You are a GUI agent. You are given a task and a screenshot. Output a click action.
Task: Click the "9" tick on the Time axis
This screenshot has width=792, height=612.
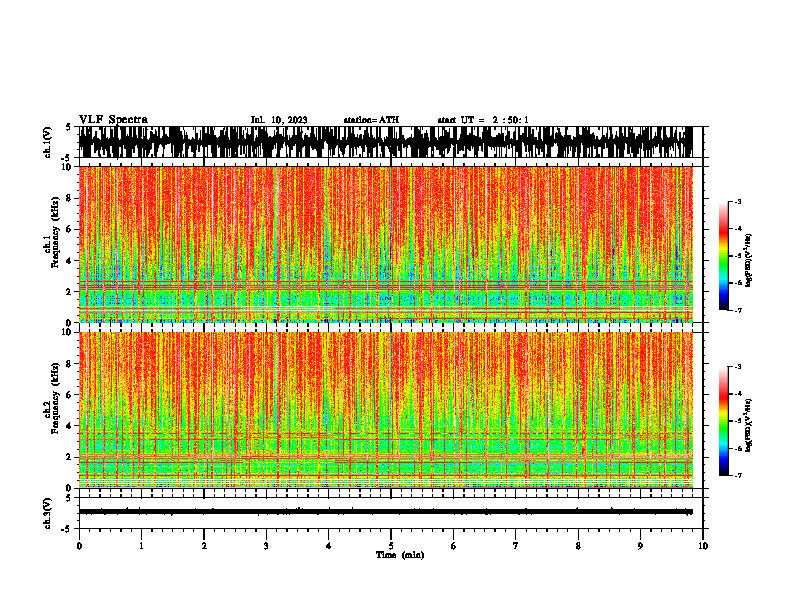coord(640,546)
